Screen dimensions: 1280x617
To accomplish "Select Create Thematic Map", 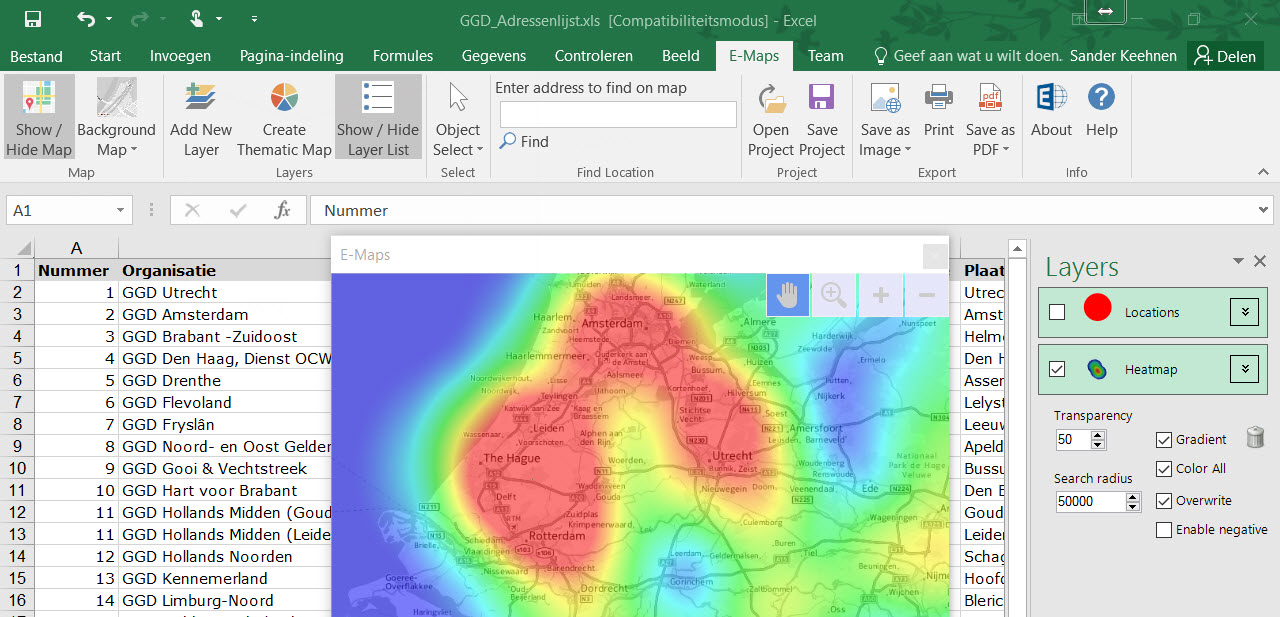I will pyautogui.click(x=283, y=116).
